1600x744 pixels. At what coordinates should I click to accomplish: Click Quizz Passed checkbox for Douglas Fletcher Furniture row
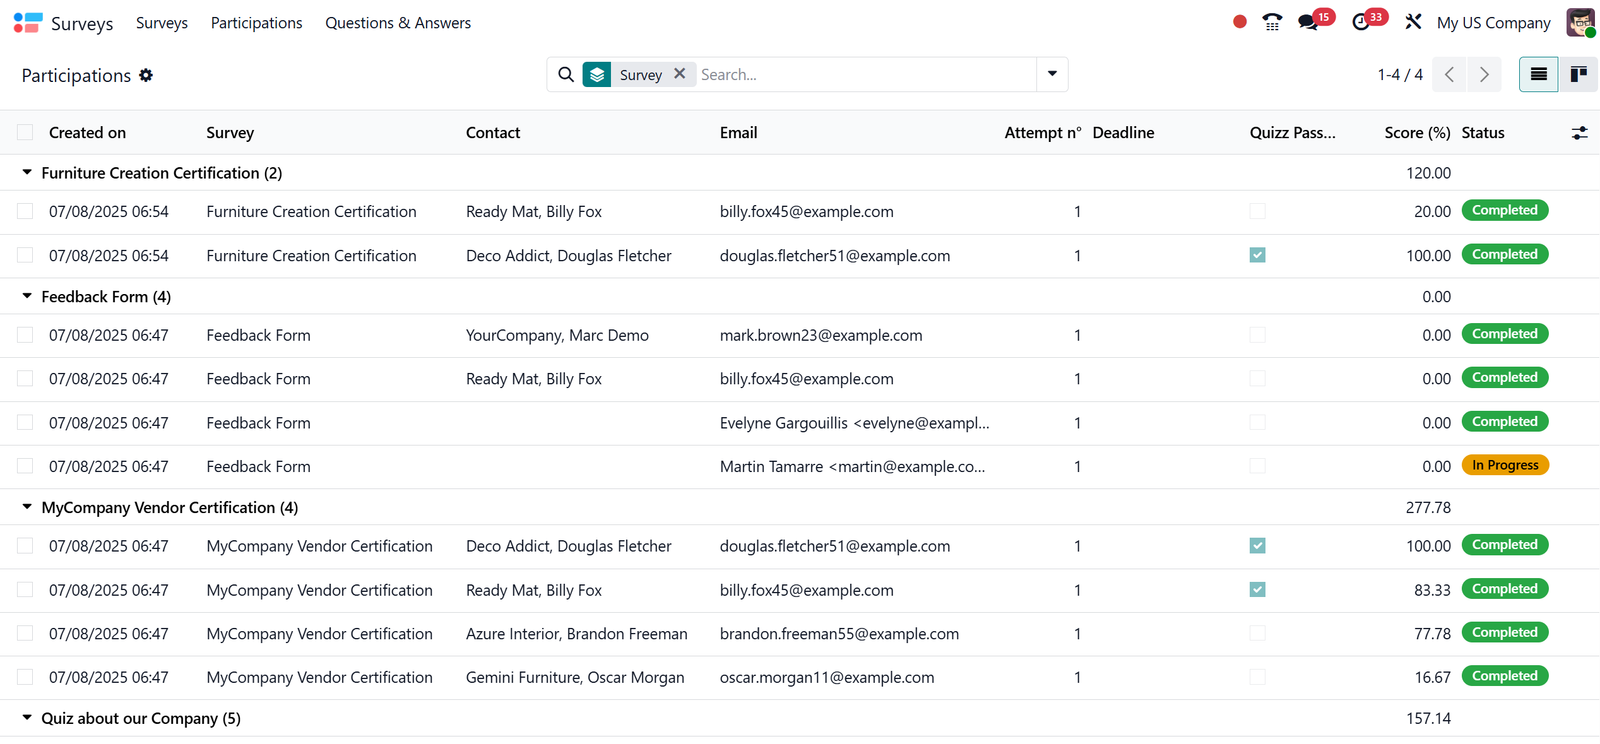pos(1258,255)
